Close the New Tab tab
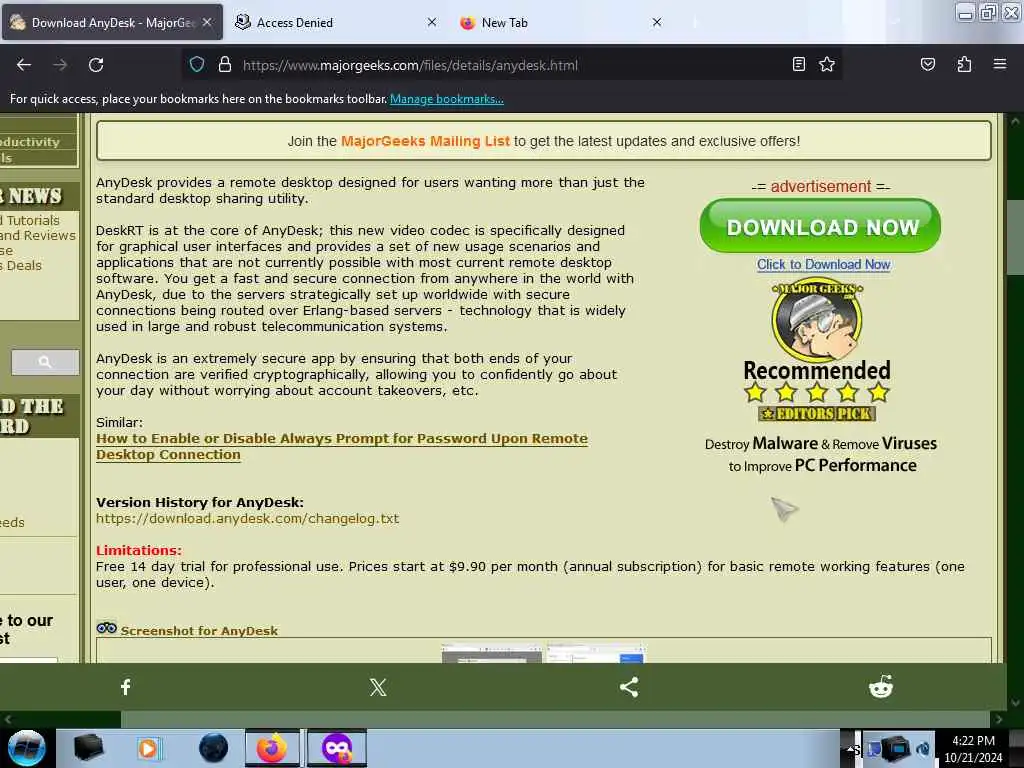 coord(657,22)
